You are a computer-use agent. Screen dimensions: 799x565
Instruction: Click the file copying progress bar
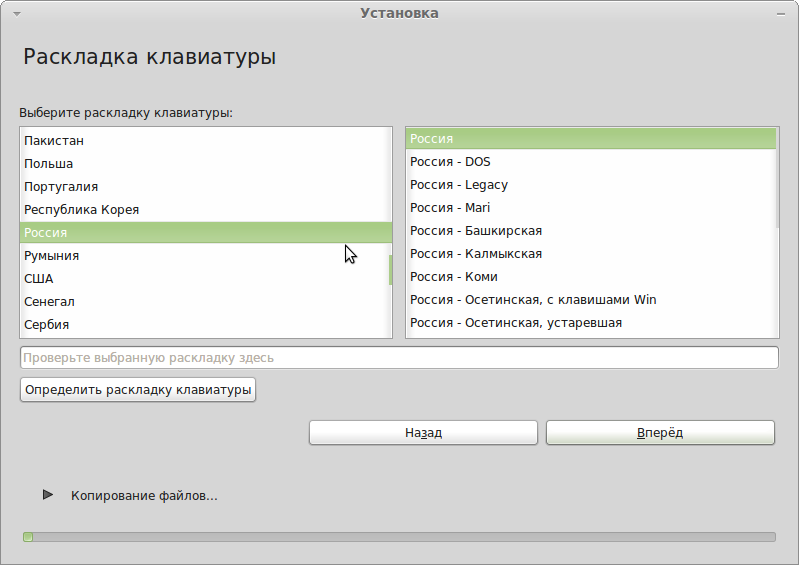tap(400, 537)
